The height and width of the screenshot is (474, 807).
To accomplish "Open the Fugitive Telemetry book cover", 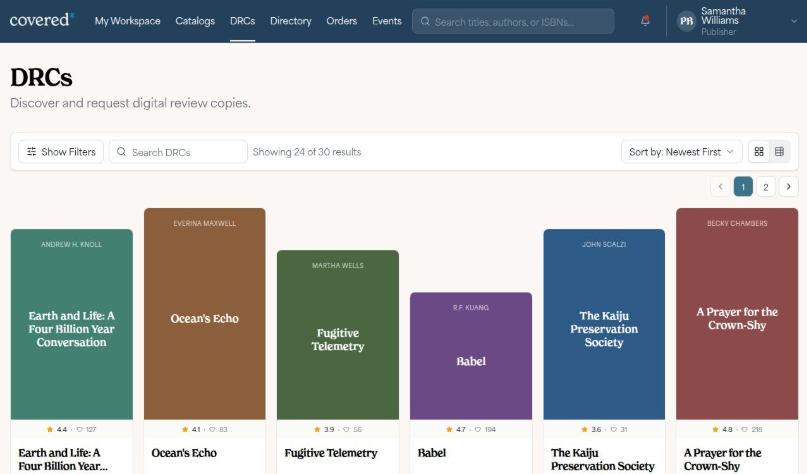I will [x=338, y=335].
